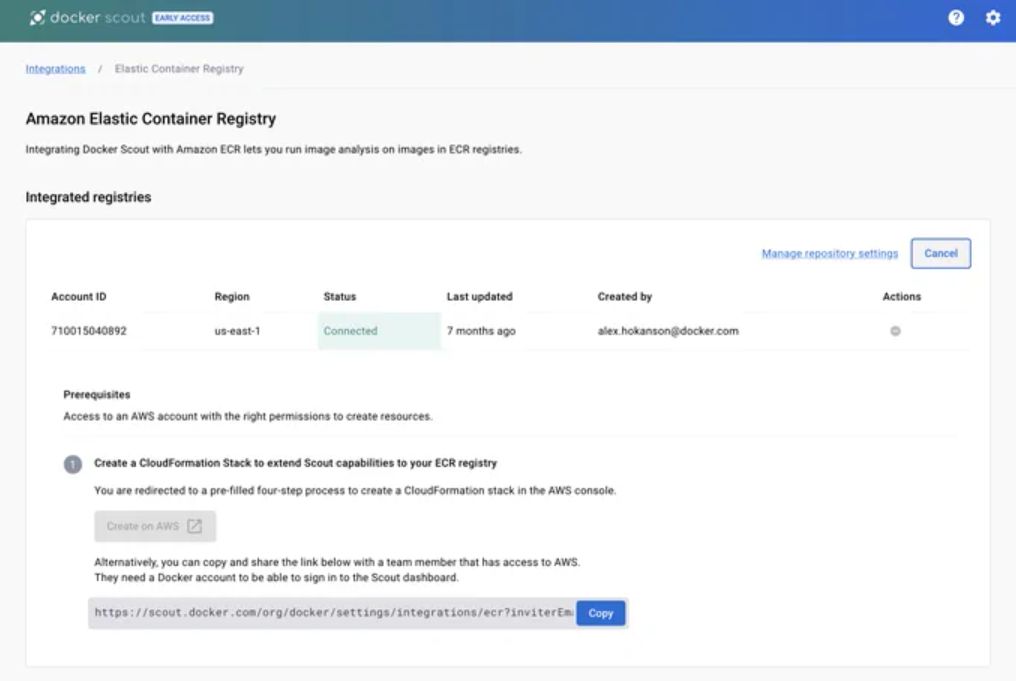This screenshot has height=681, width=1016.
Task: Click the Status column header
Action: (x=340, y=297)
